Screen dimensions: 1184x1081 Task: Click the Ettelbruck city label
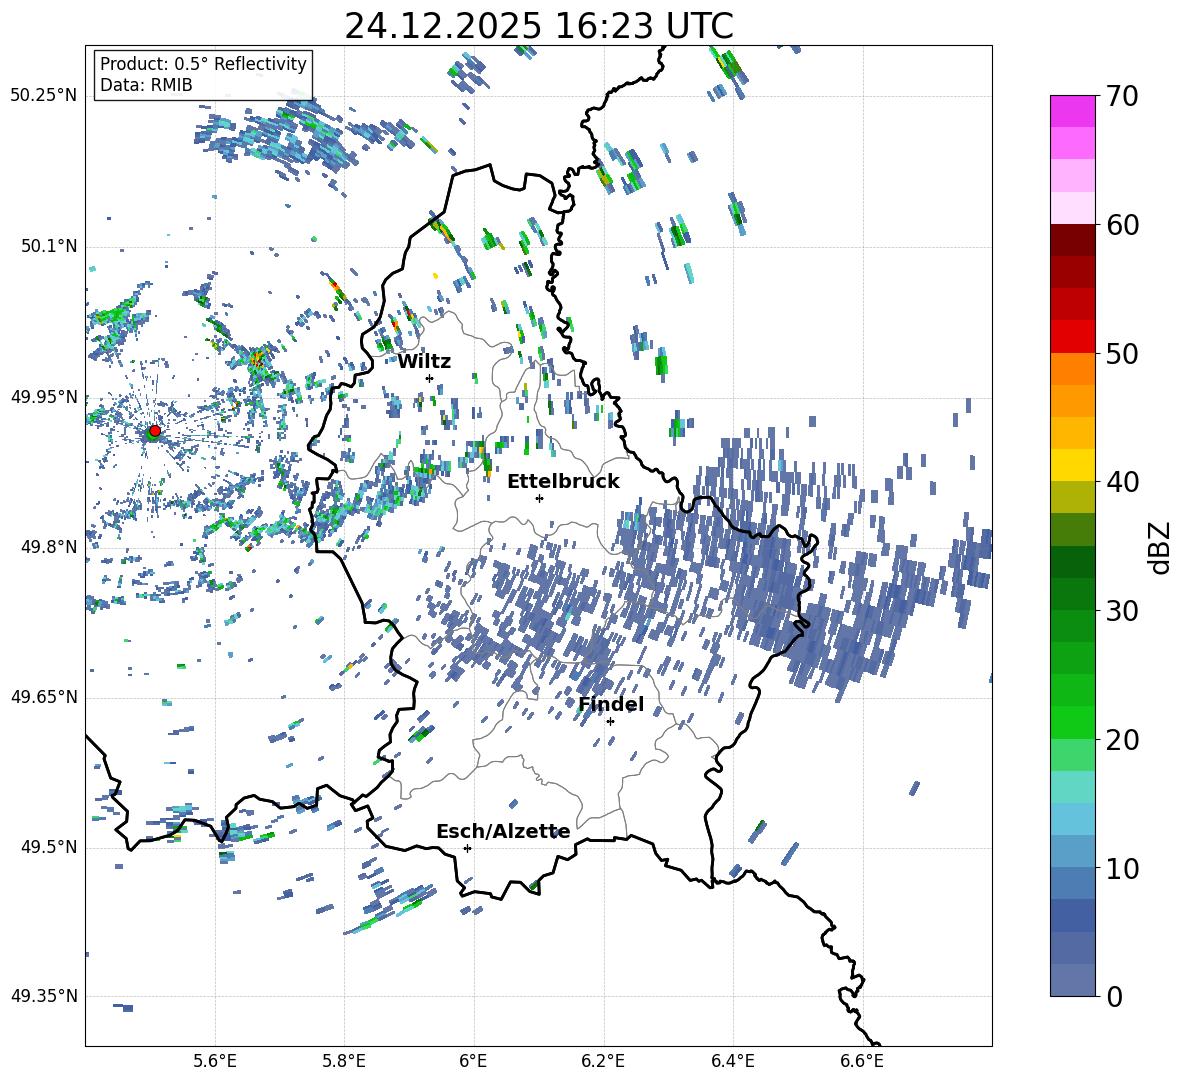pyautogui.click(x=563, y=482)
